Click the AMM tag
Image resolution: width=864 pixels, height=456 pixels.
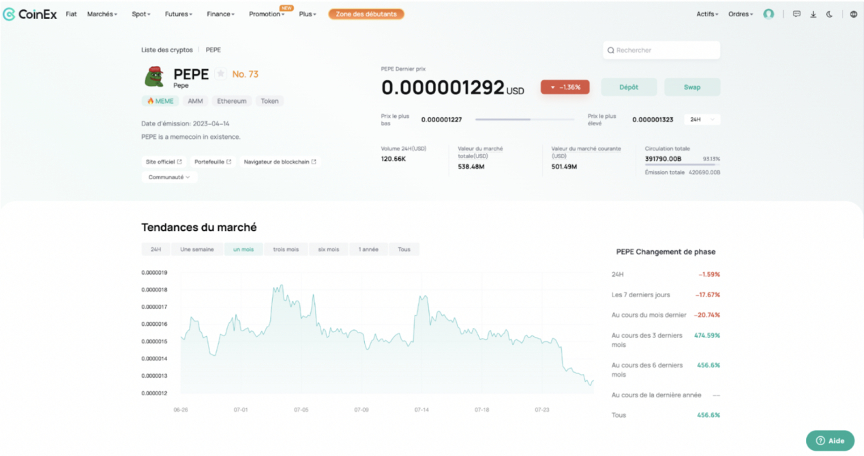[196, 101]
